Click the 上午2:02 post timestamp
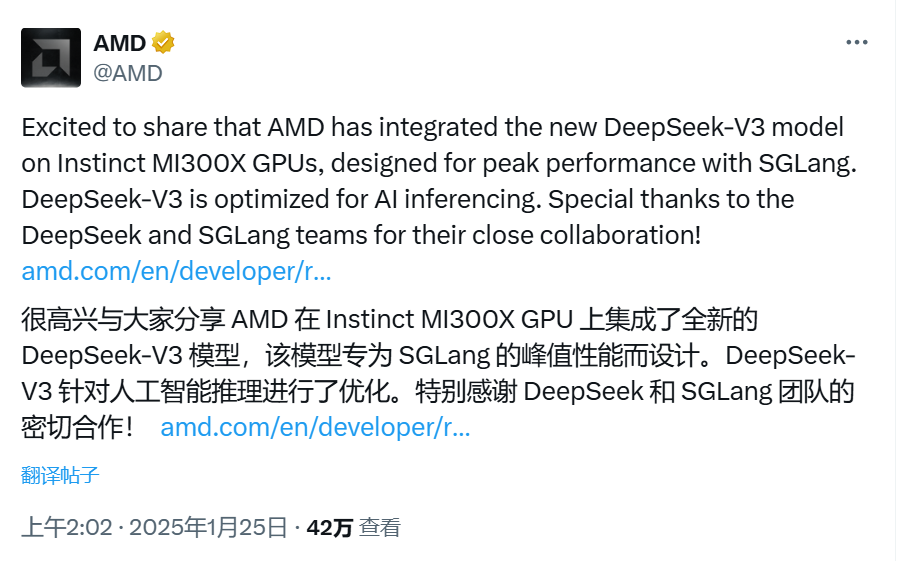 click(67, 527)
